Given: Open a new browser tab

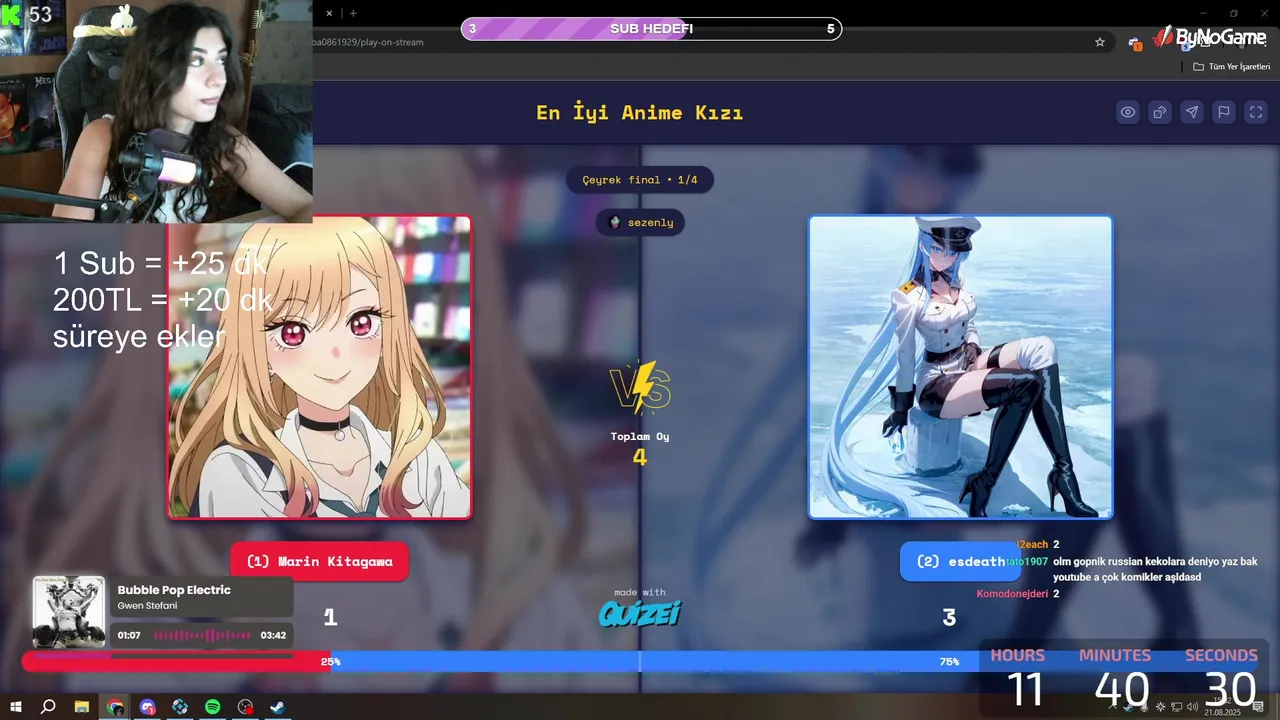Looking at the screenshot, I should click(353, 13).
